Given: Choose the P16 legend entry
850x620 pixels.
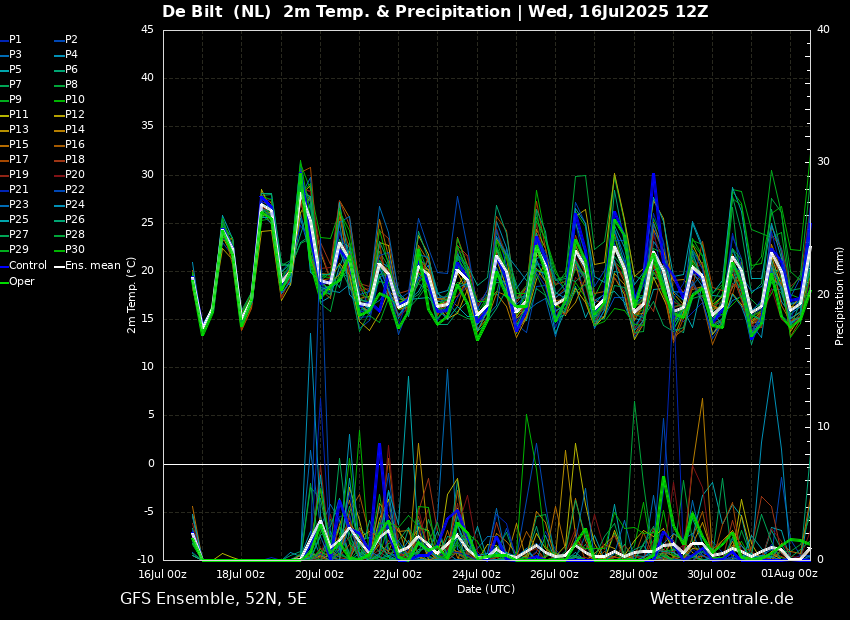Looking at the screenshot, I should point(70,144).
